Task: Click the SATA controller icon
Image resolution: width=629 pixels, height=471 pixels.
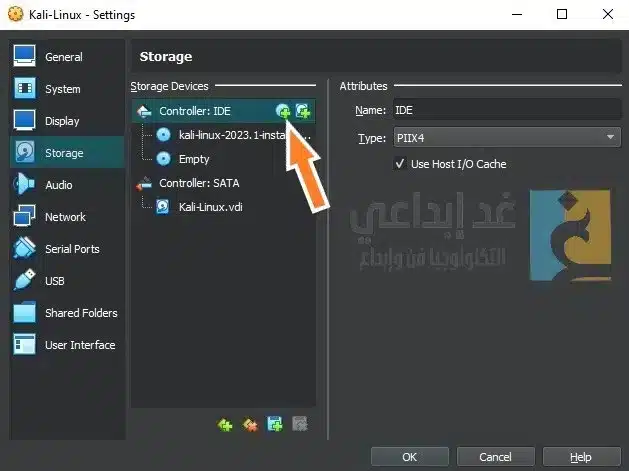Action: [144, 183]
